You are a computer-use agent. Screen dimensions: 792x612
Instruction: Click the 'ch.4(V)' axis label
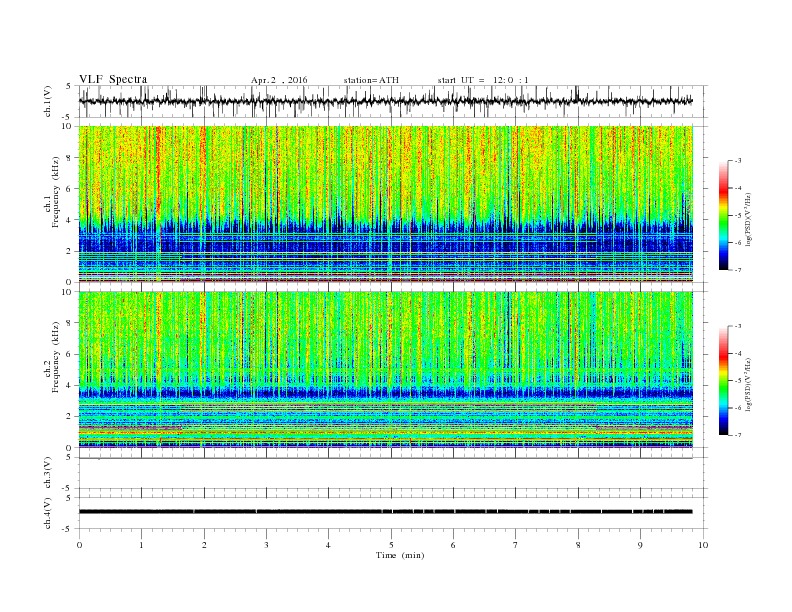click(x=48, y=514)
